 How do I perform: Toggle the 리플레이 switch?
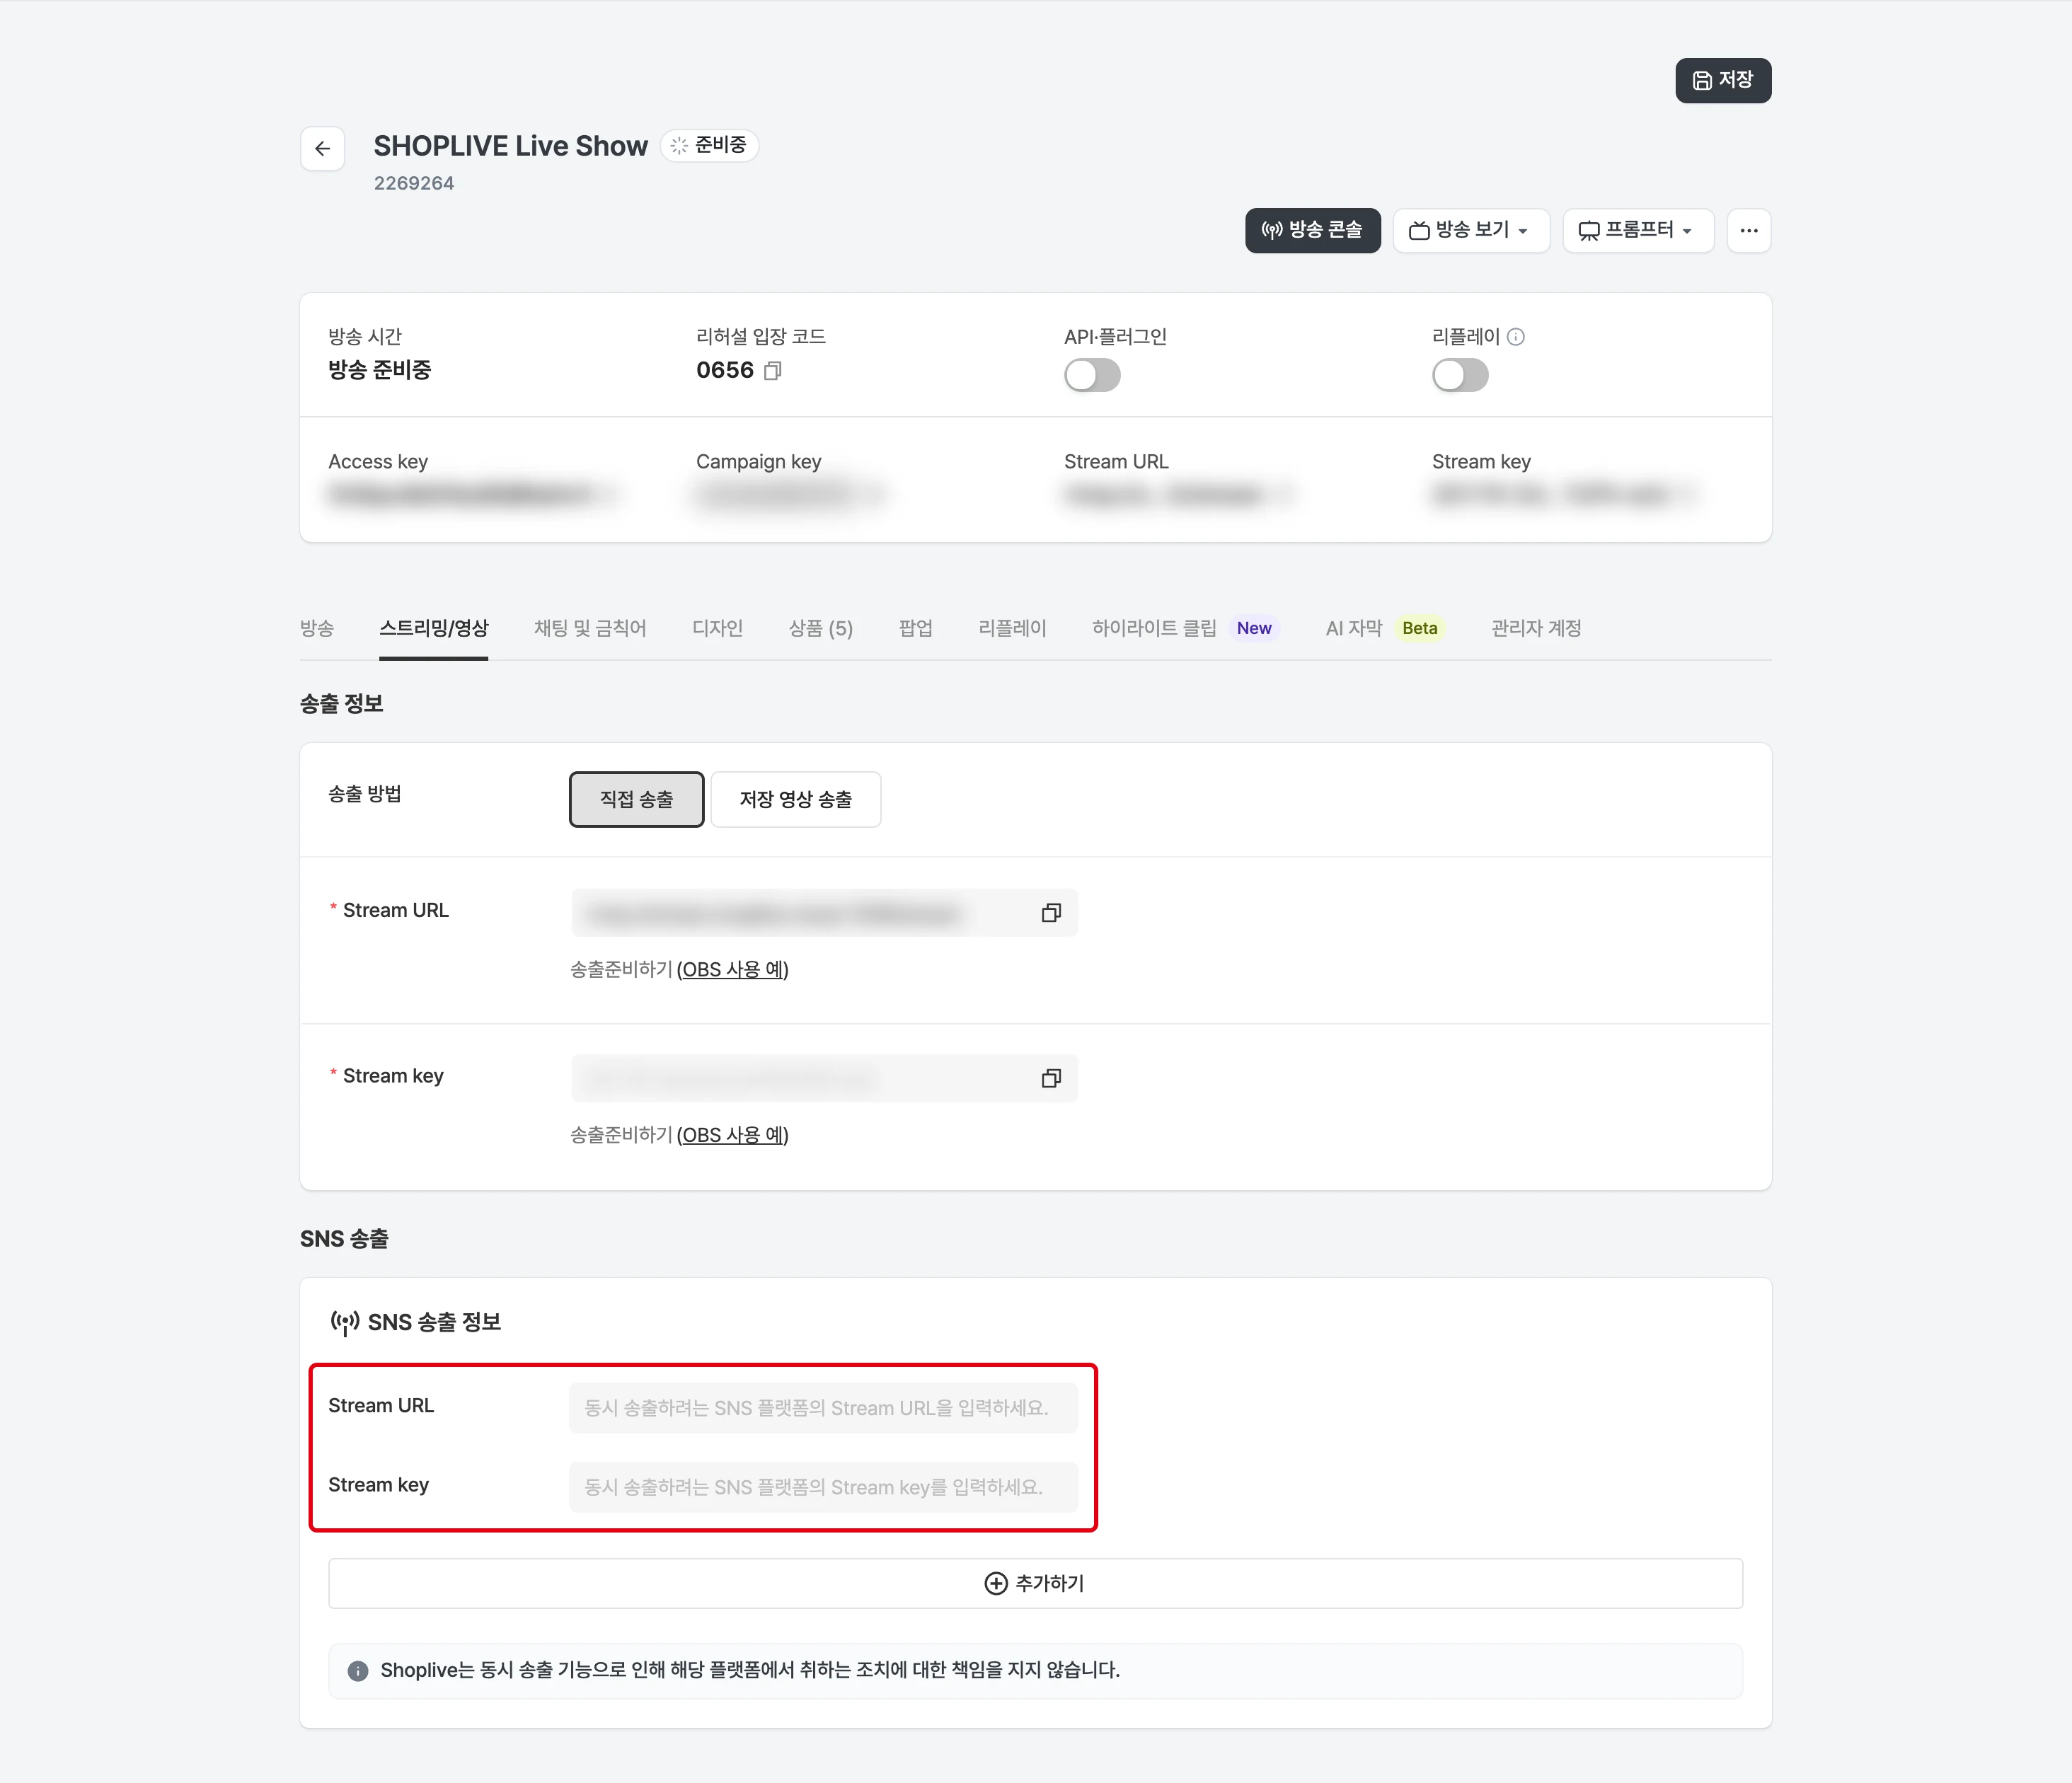1460,376
